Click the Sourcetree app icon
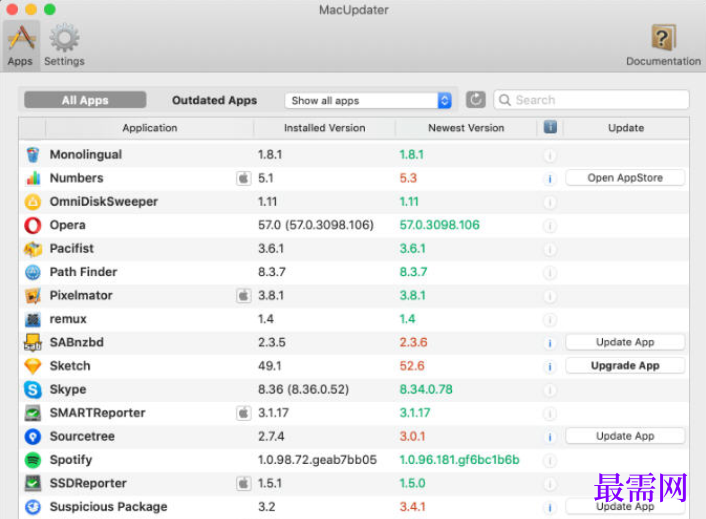706x519 pixels. (x=33, y=436)
